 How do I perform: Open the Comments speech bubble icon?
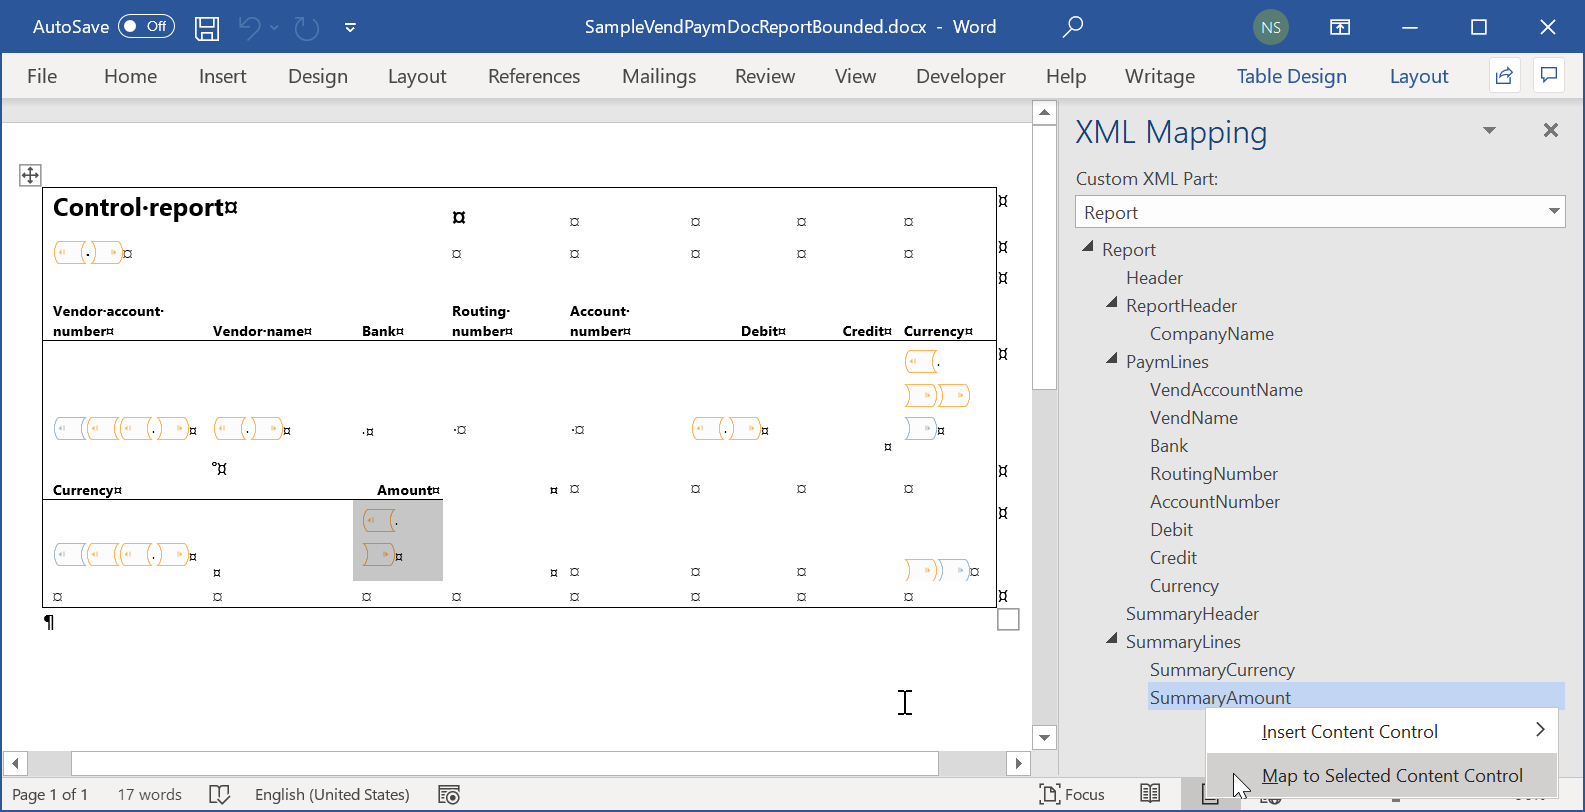click(x=1549, y=76)
